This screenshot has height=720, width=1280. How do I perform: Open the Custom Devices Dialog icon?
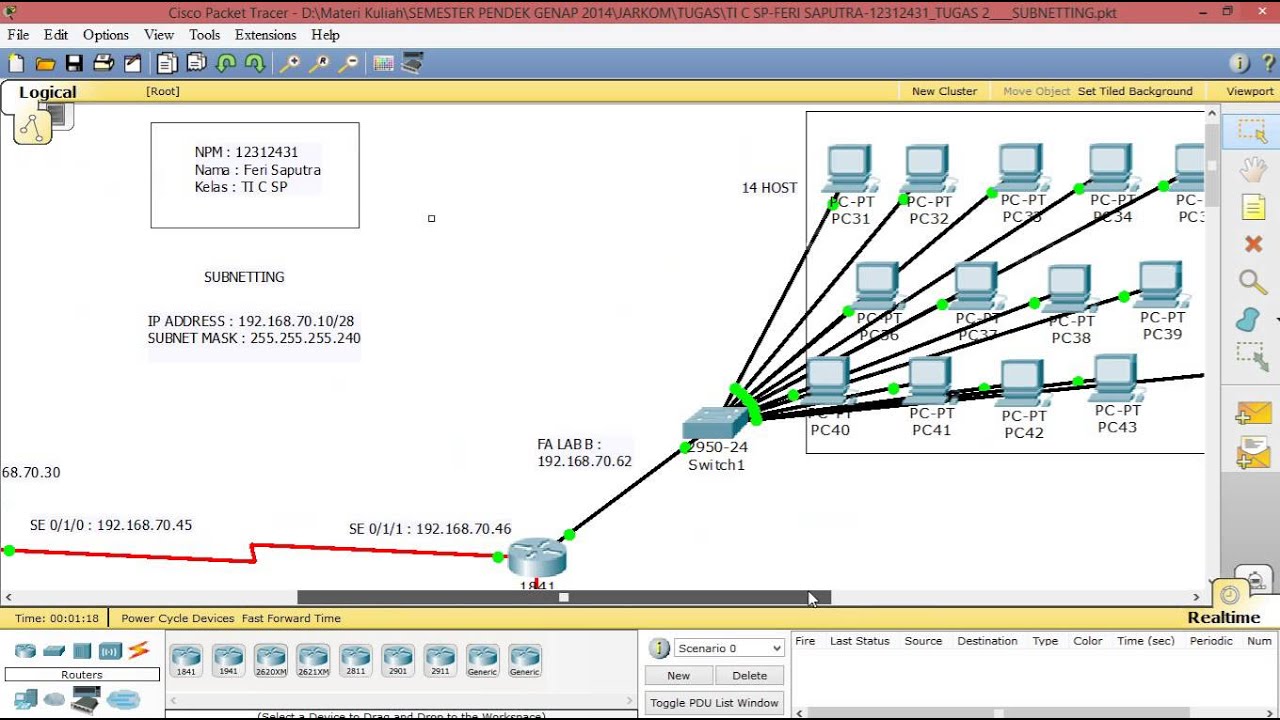[412, 63]
